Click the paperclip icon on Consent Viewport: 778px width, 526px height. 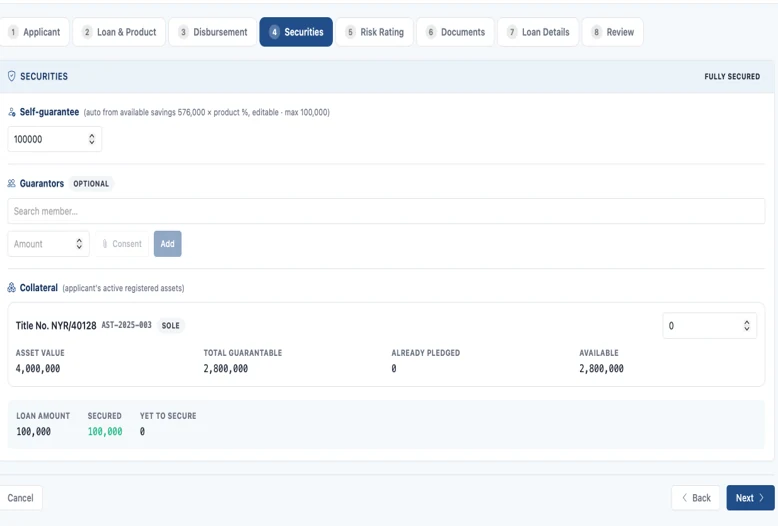(105, 244)
